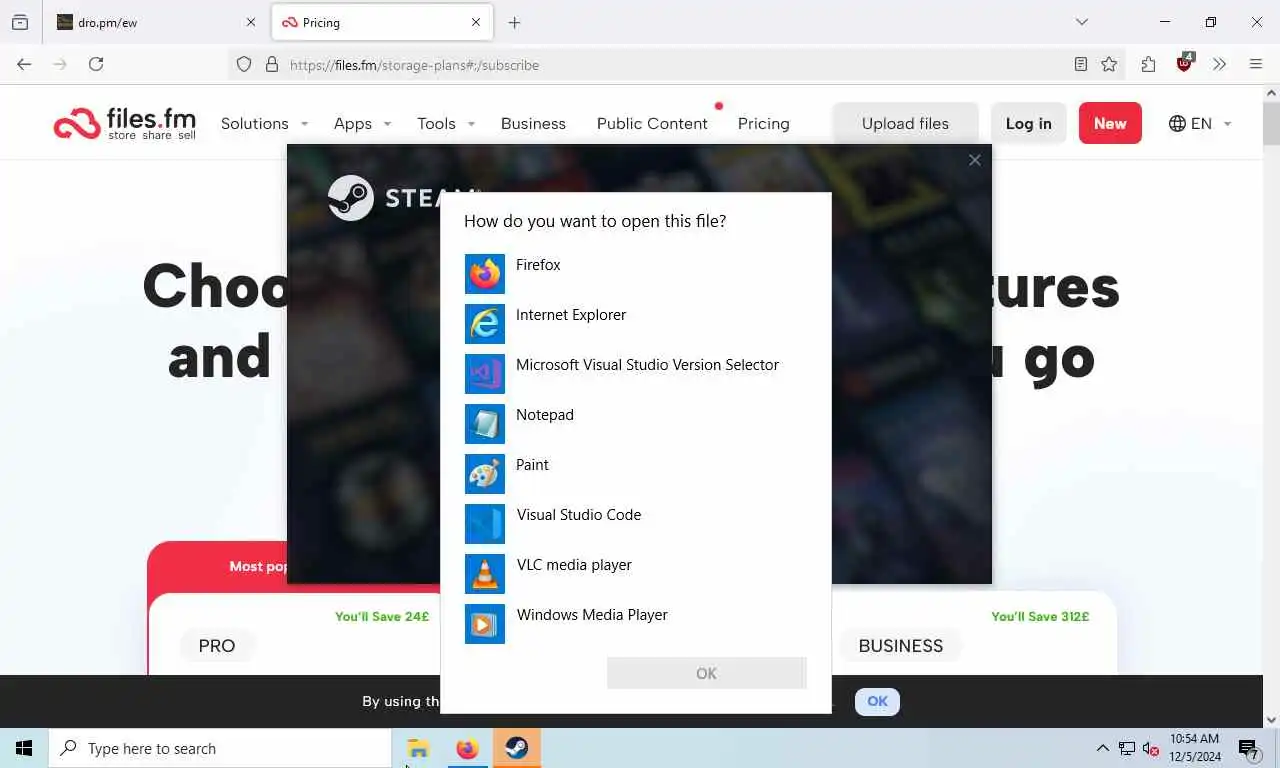Show hidden system tray icons
The height and width of the screenshot is (768, 1280).
(1102, 749)
